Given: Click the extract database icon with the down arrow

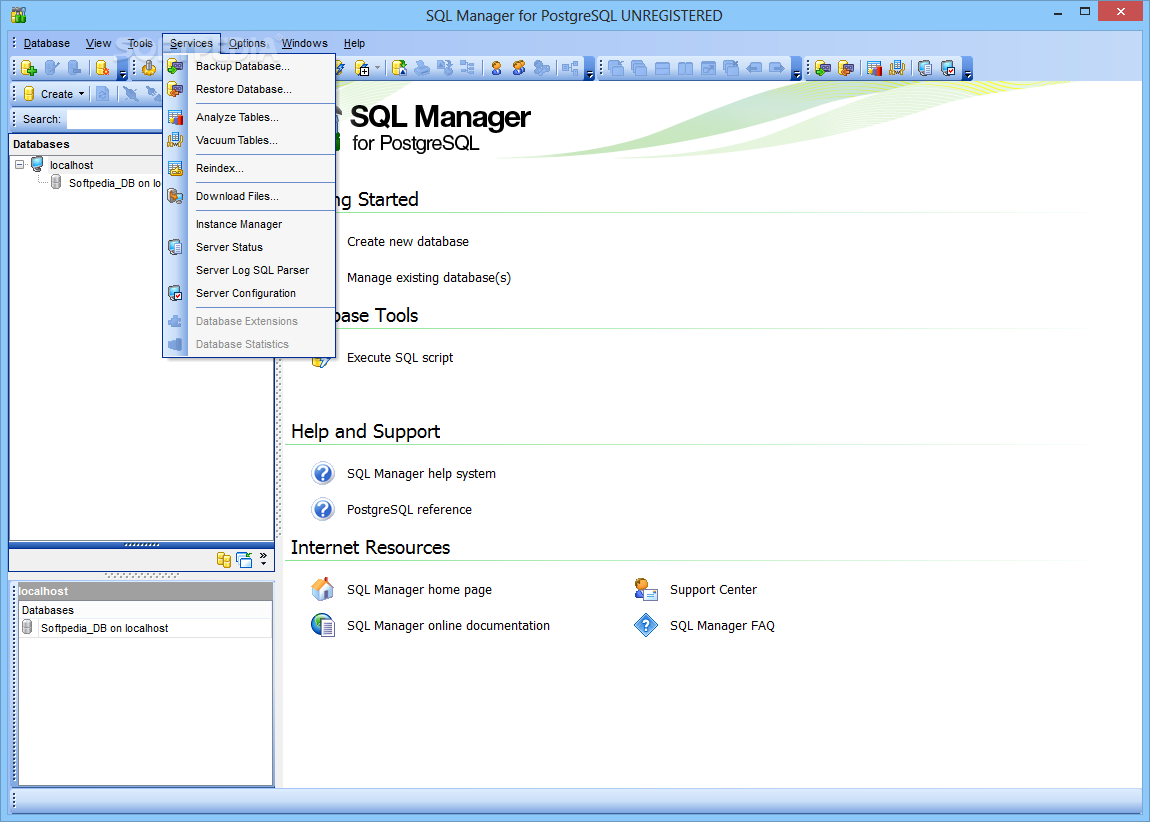Looking at the screenshot, I should [399, 68].
